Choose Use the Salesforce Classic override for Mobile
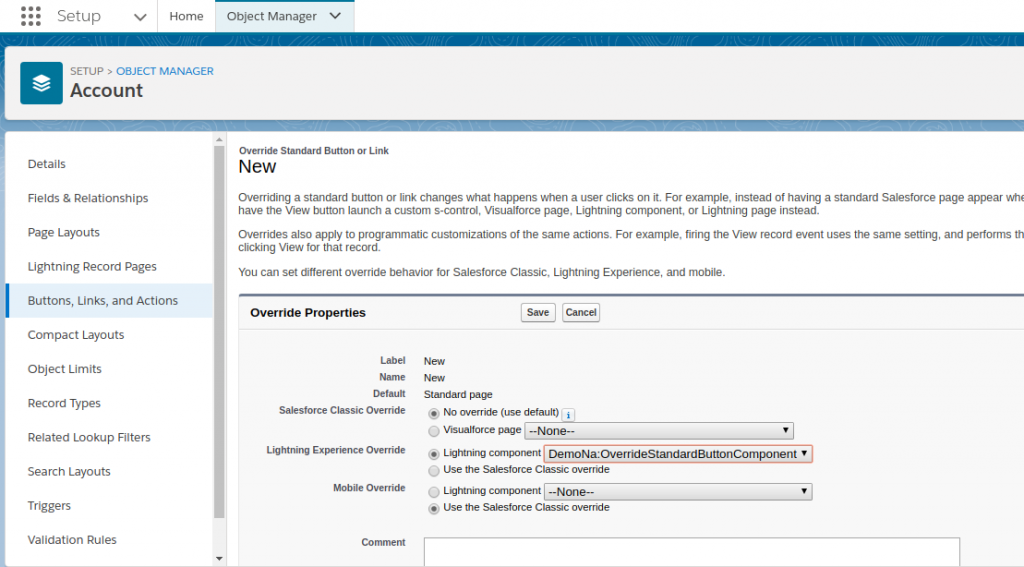The image size is (1024, 567). point(434,509)
